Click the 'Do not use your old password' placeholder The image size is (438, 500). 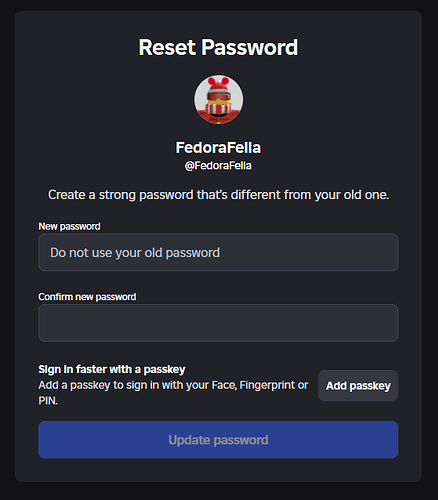click(135, 253)
